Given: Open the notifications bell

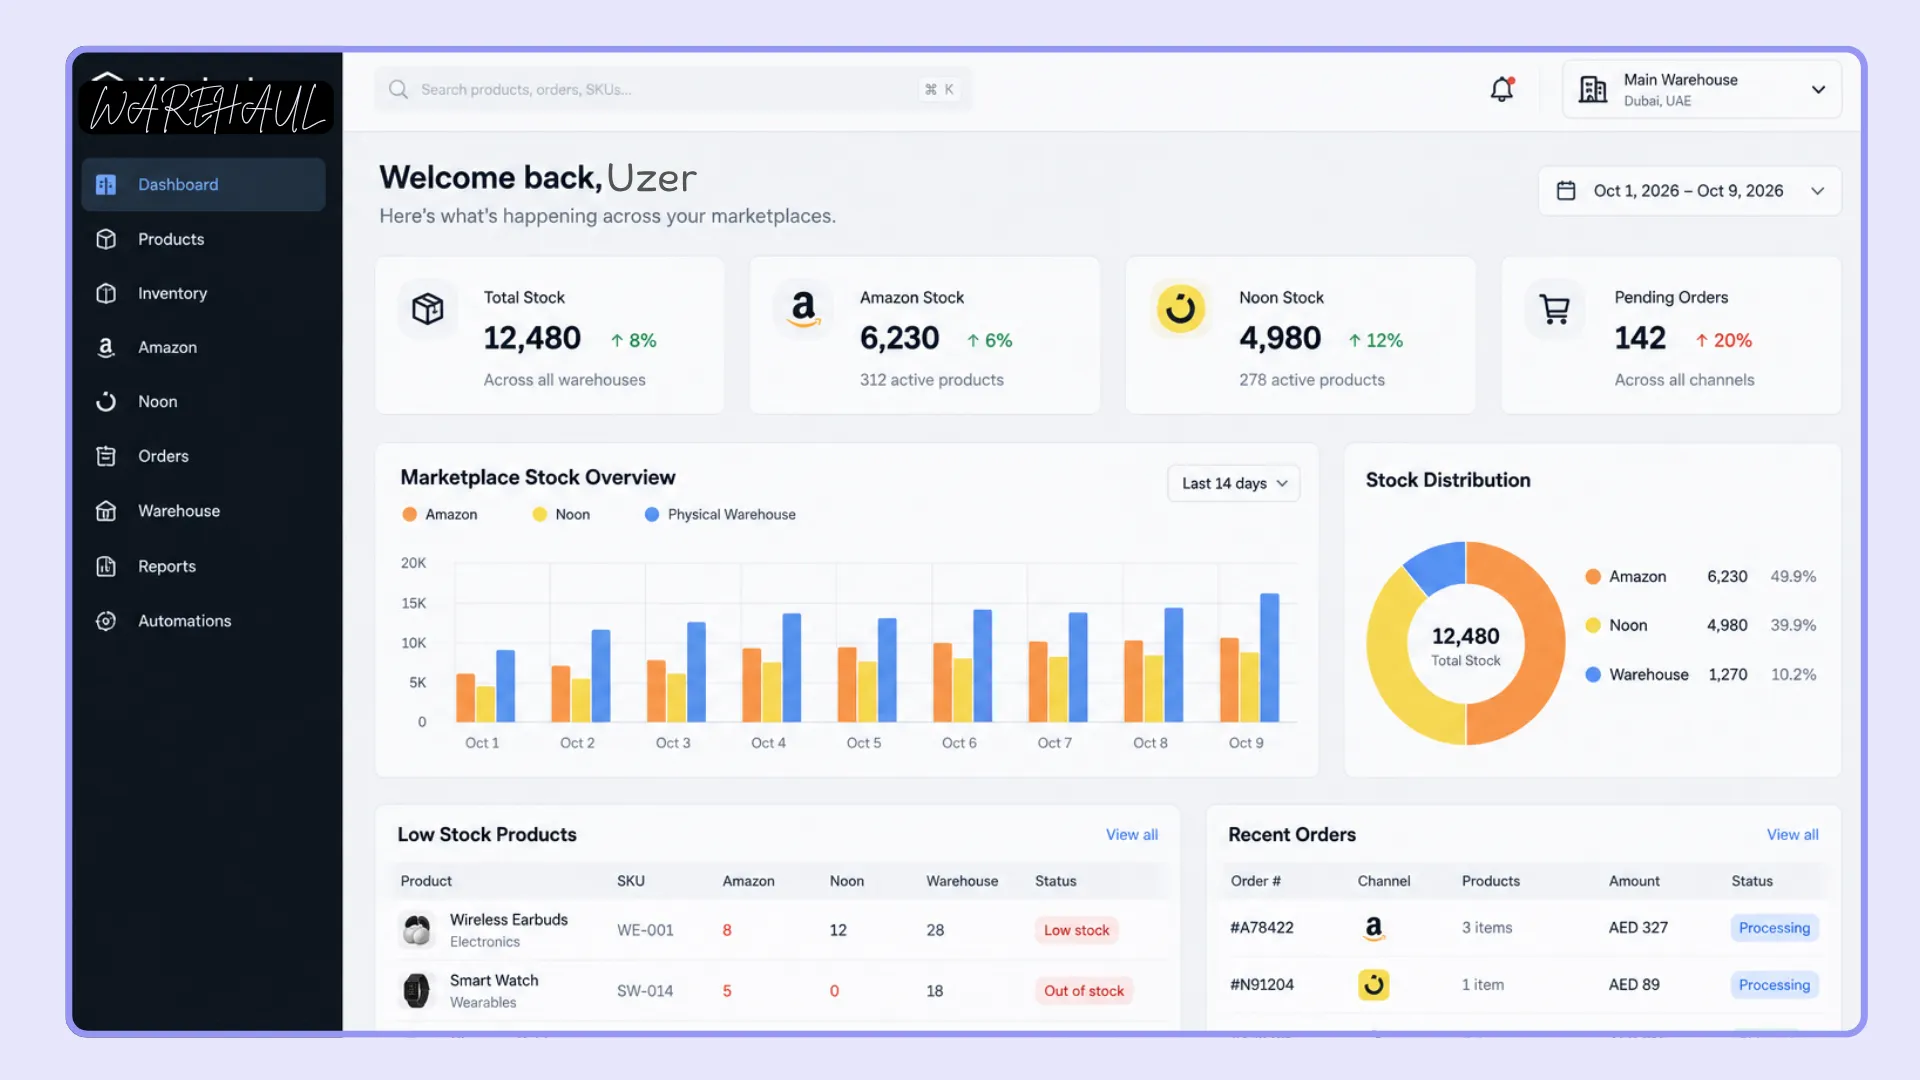Looking at the screenshot, I should [x=1502, y=89].
